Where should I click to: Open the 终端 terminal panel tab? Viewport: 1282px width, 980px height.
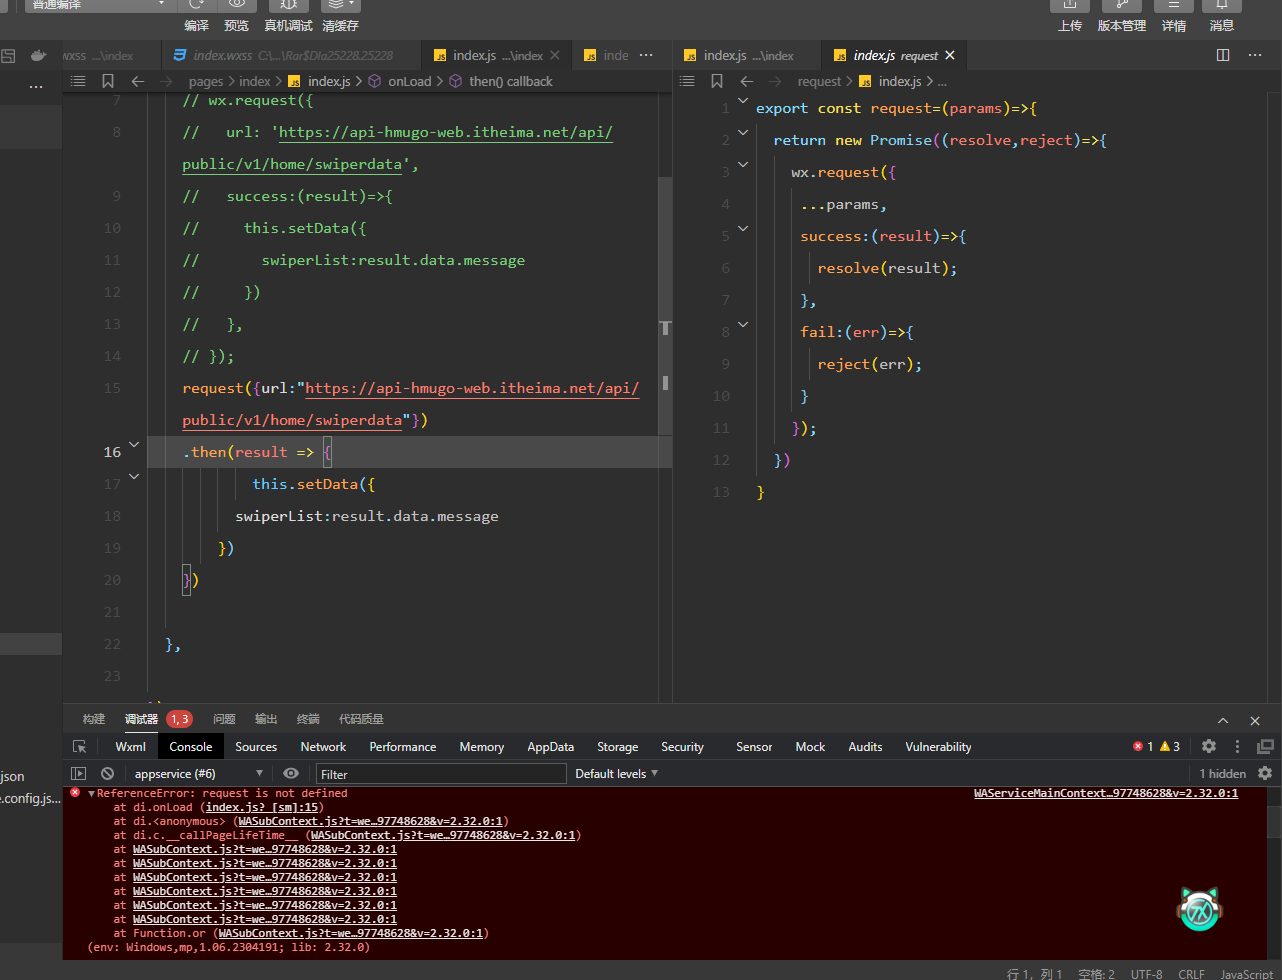(x=308, y=719)
